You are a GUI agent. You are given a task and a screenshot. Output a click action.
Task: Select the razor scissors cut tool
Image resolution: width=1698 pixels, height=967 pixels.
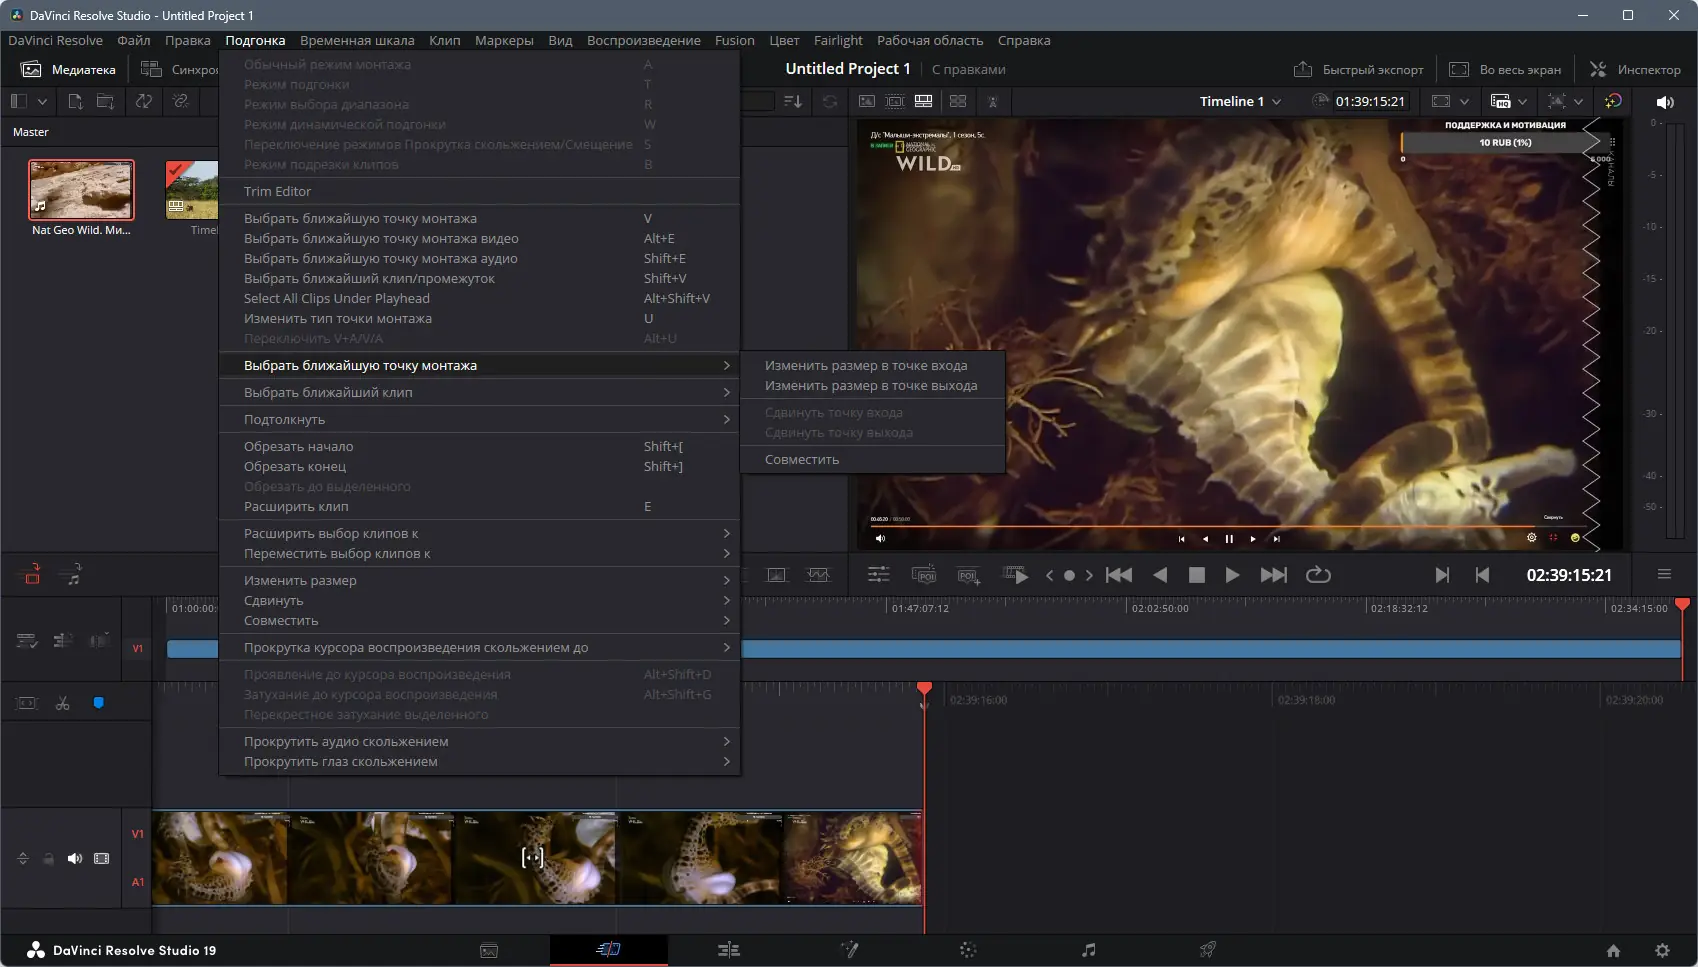pyautogui.click(x=63, y=704)
